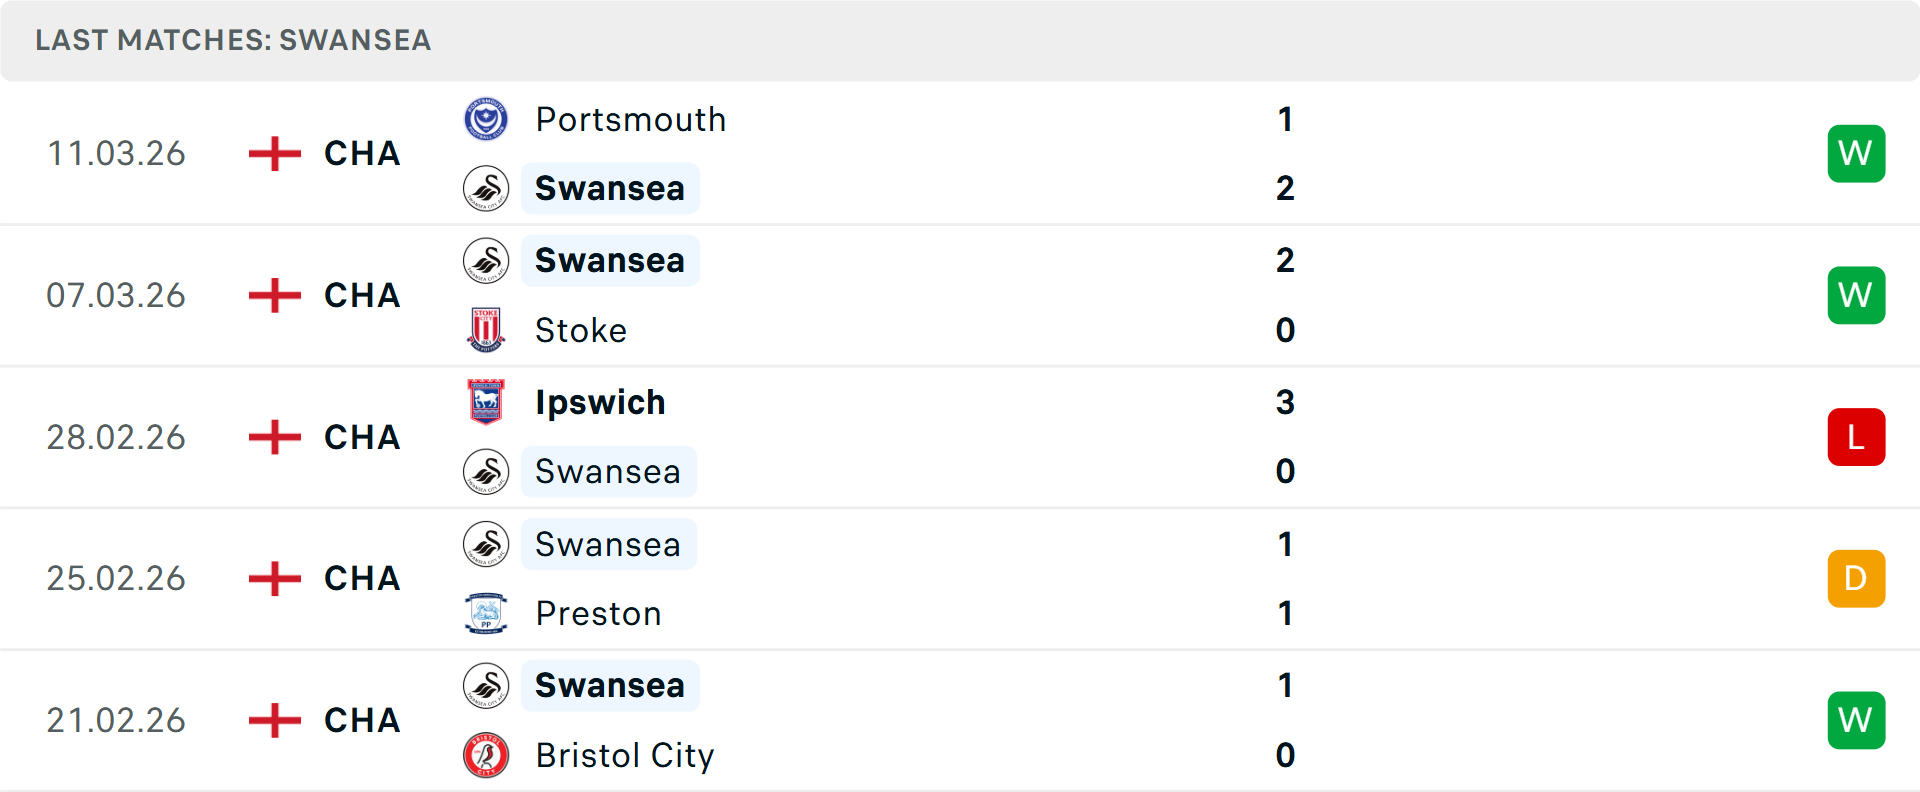This screenshot has height=792, width=1920.
Task: Open the Swansea team name link
Action: [610, 188]
